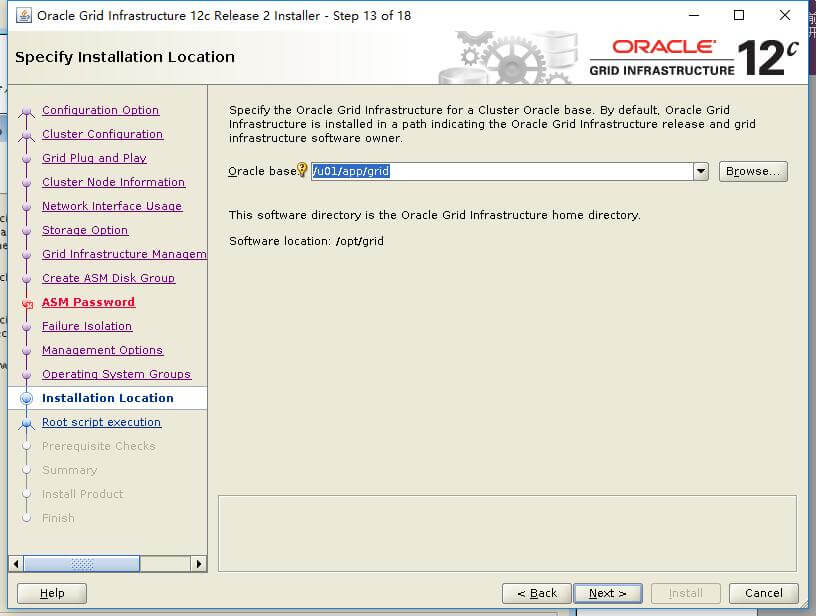Click the Oracle base path field
Screen dimensions: 816x616
point(502,171)
